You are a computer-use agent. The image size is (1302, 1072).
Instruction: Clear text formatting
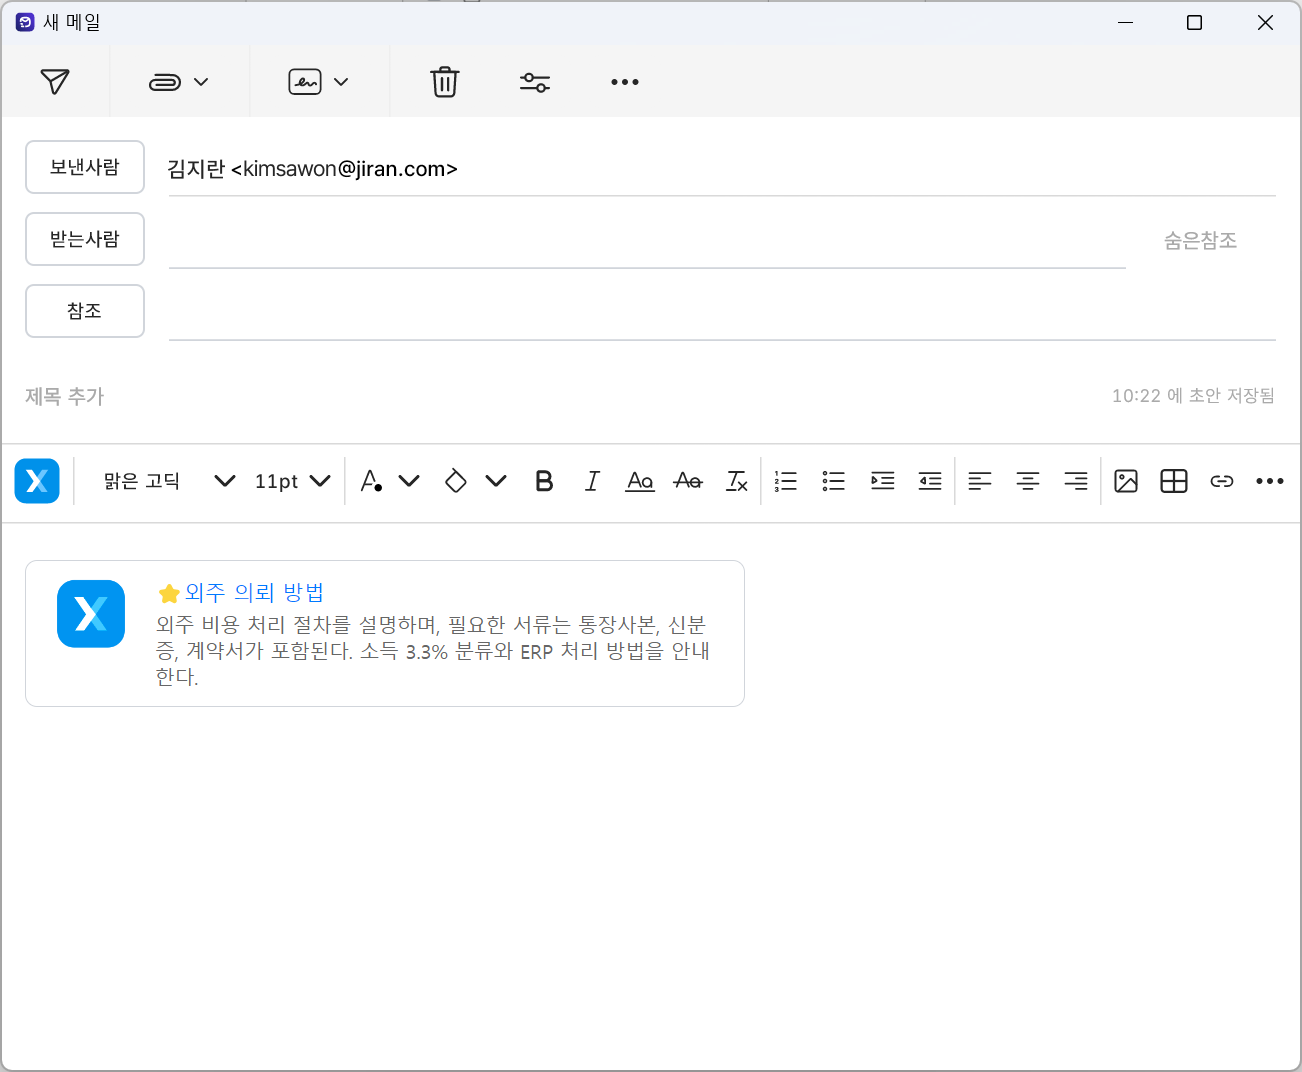point(737,481)
